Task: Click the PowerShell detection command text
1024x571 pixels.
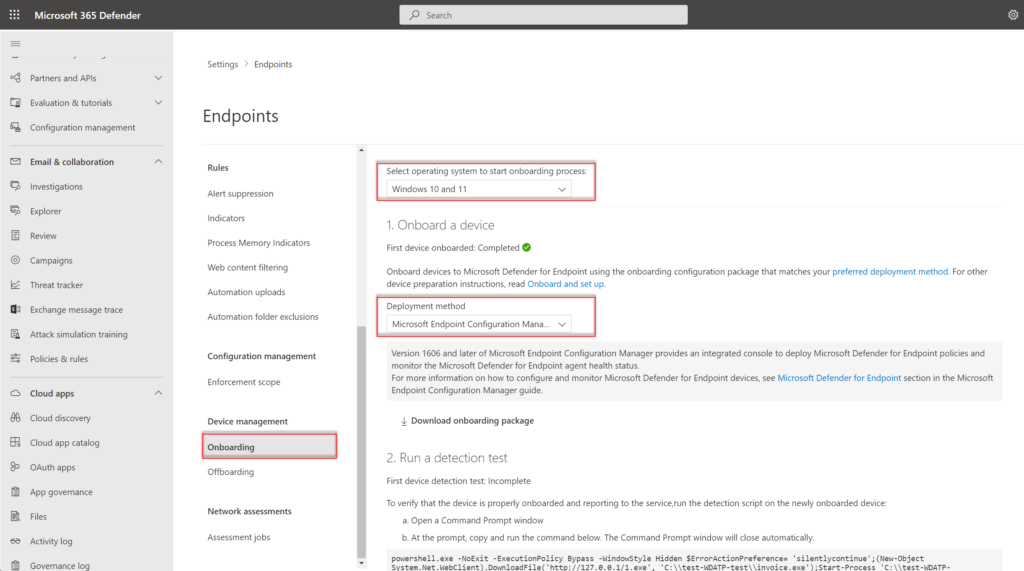Action: [671, 563]
